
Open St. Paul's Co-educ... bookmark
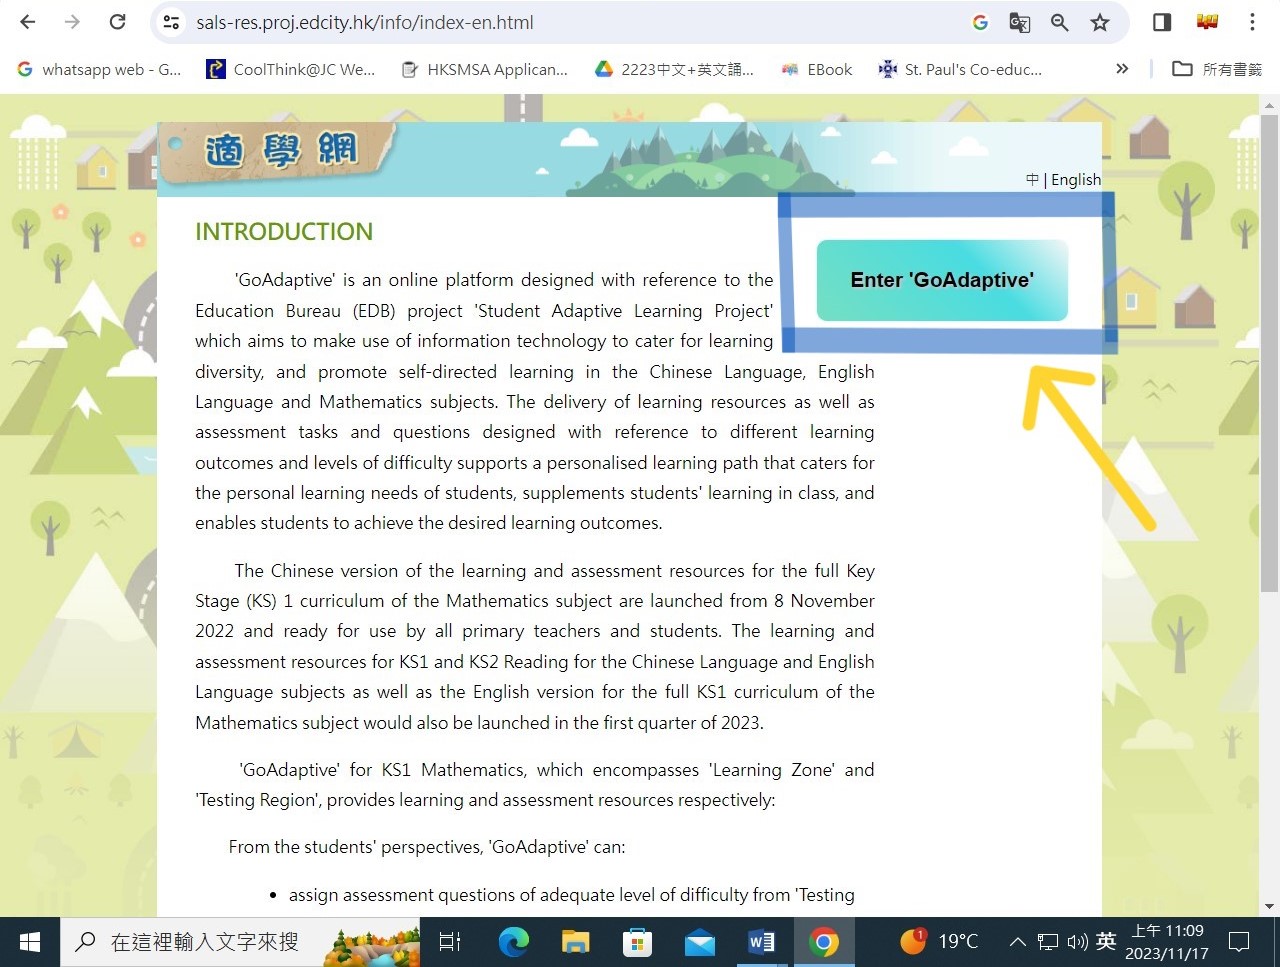[960, 69]
